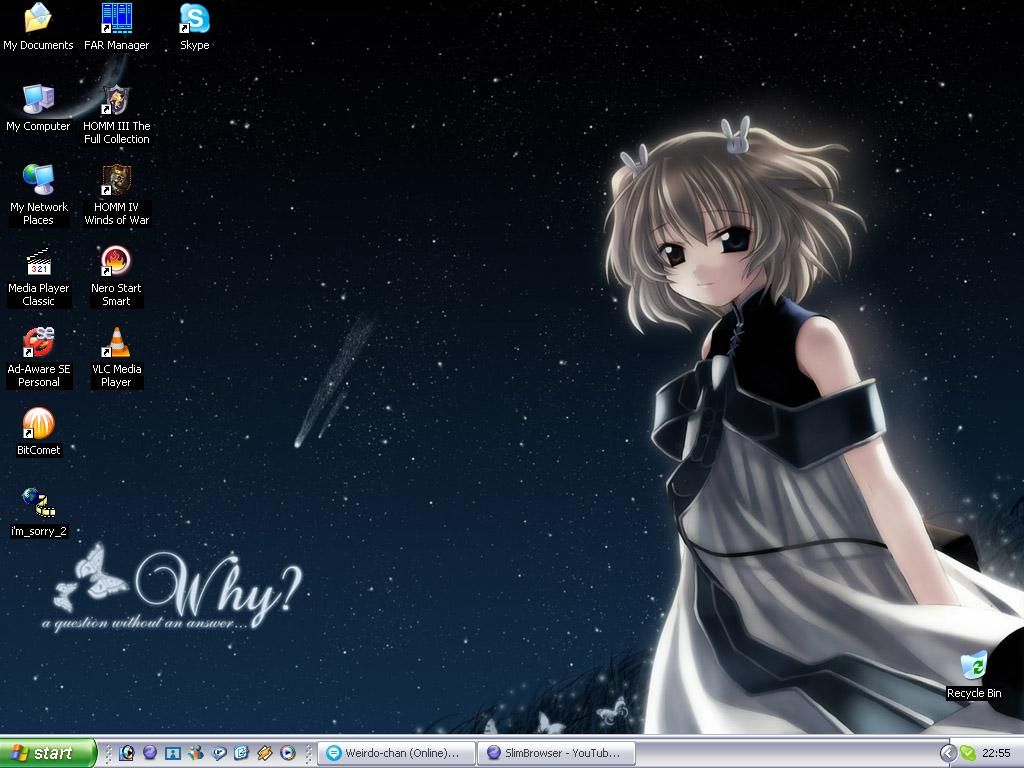Select the BitComet desktop shortcut

coord(38,431)
